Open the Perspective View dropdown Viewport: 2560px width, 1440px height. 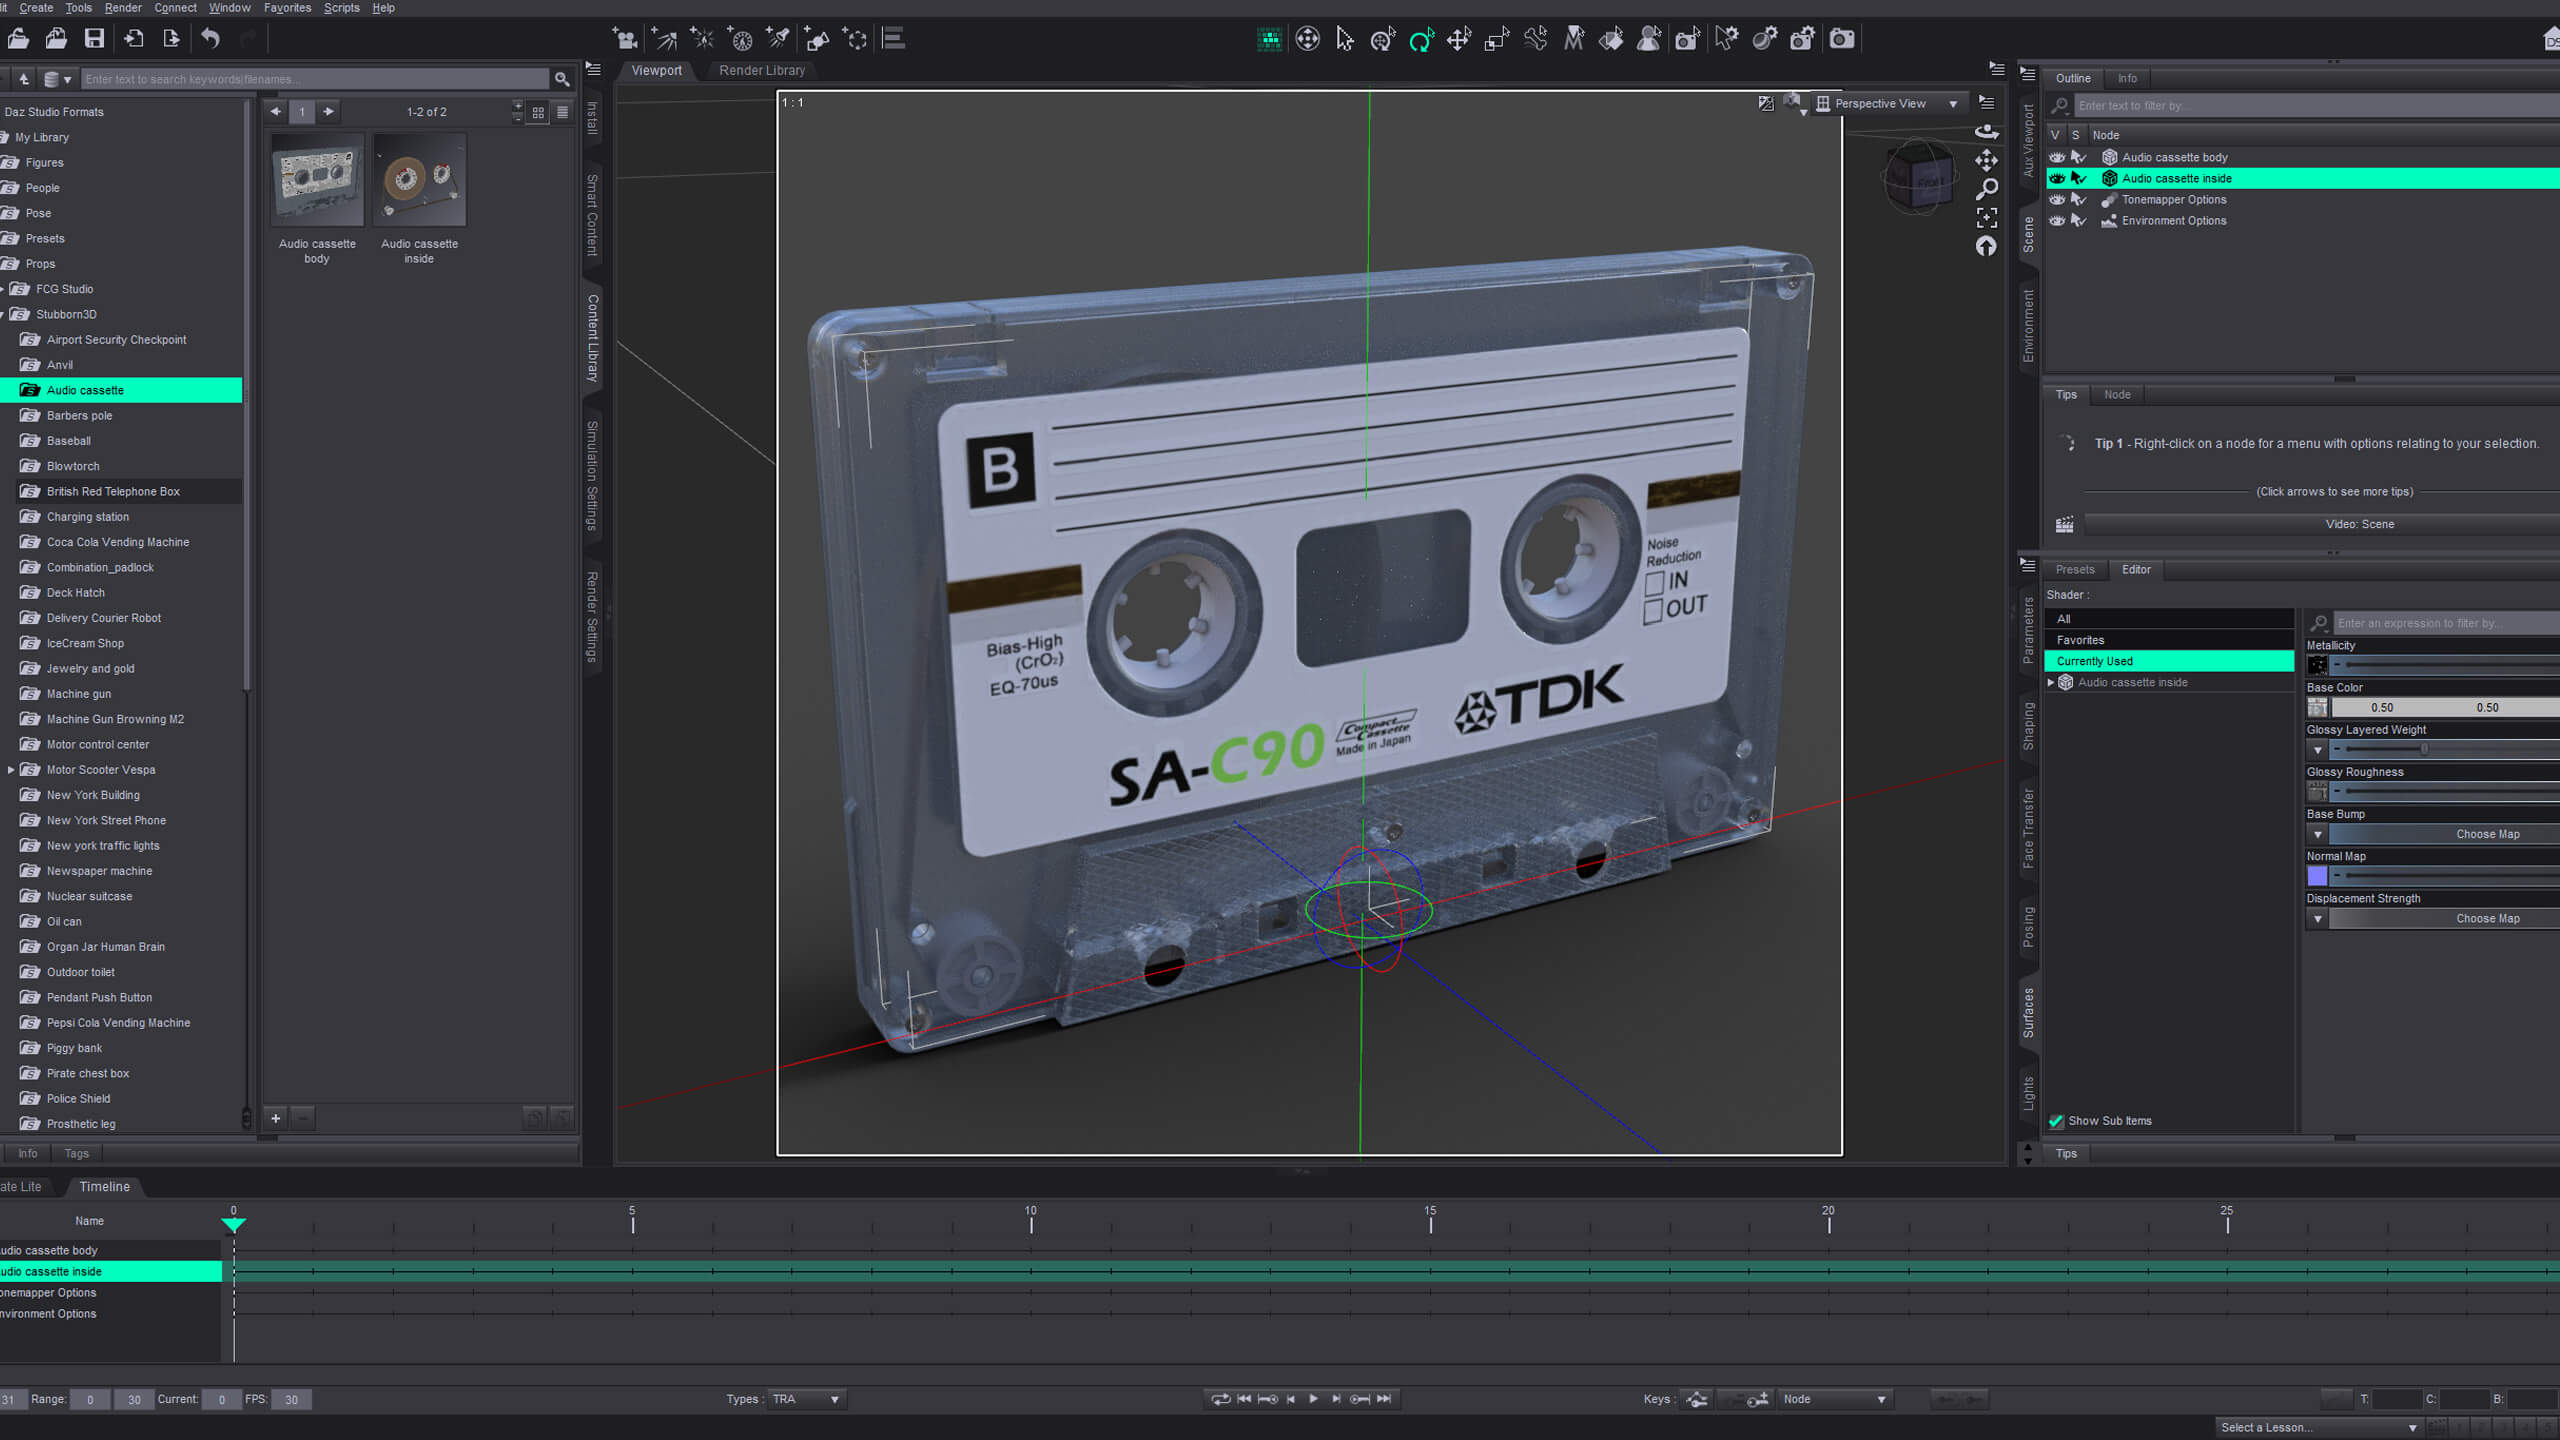(1888, 104)
